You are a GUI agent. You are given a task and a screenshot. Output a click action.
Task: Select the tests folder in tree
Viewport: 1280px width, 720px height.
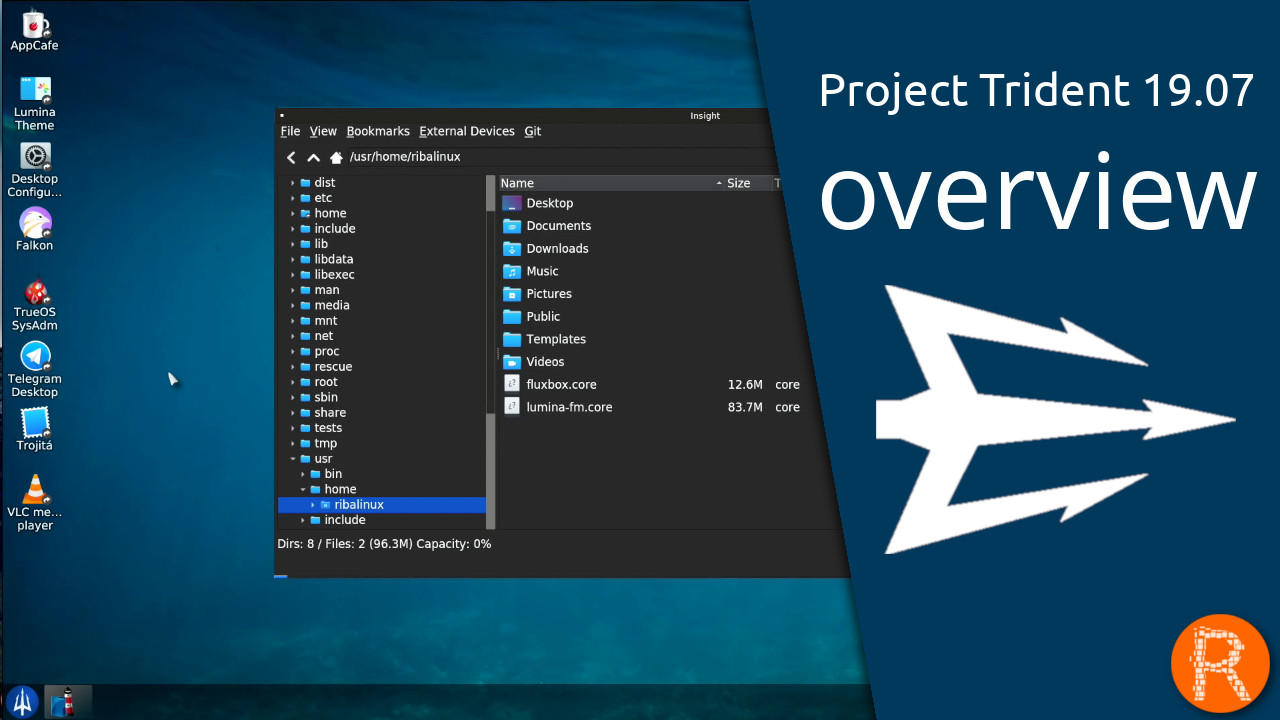(328, 428)
